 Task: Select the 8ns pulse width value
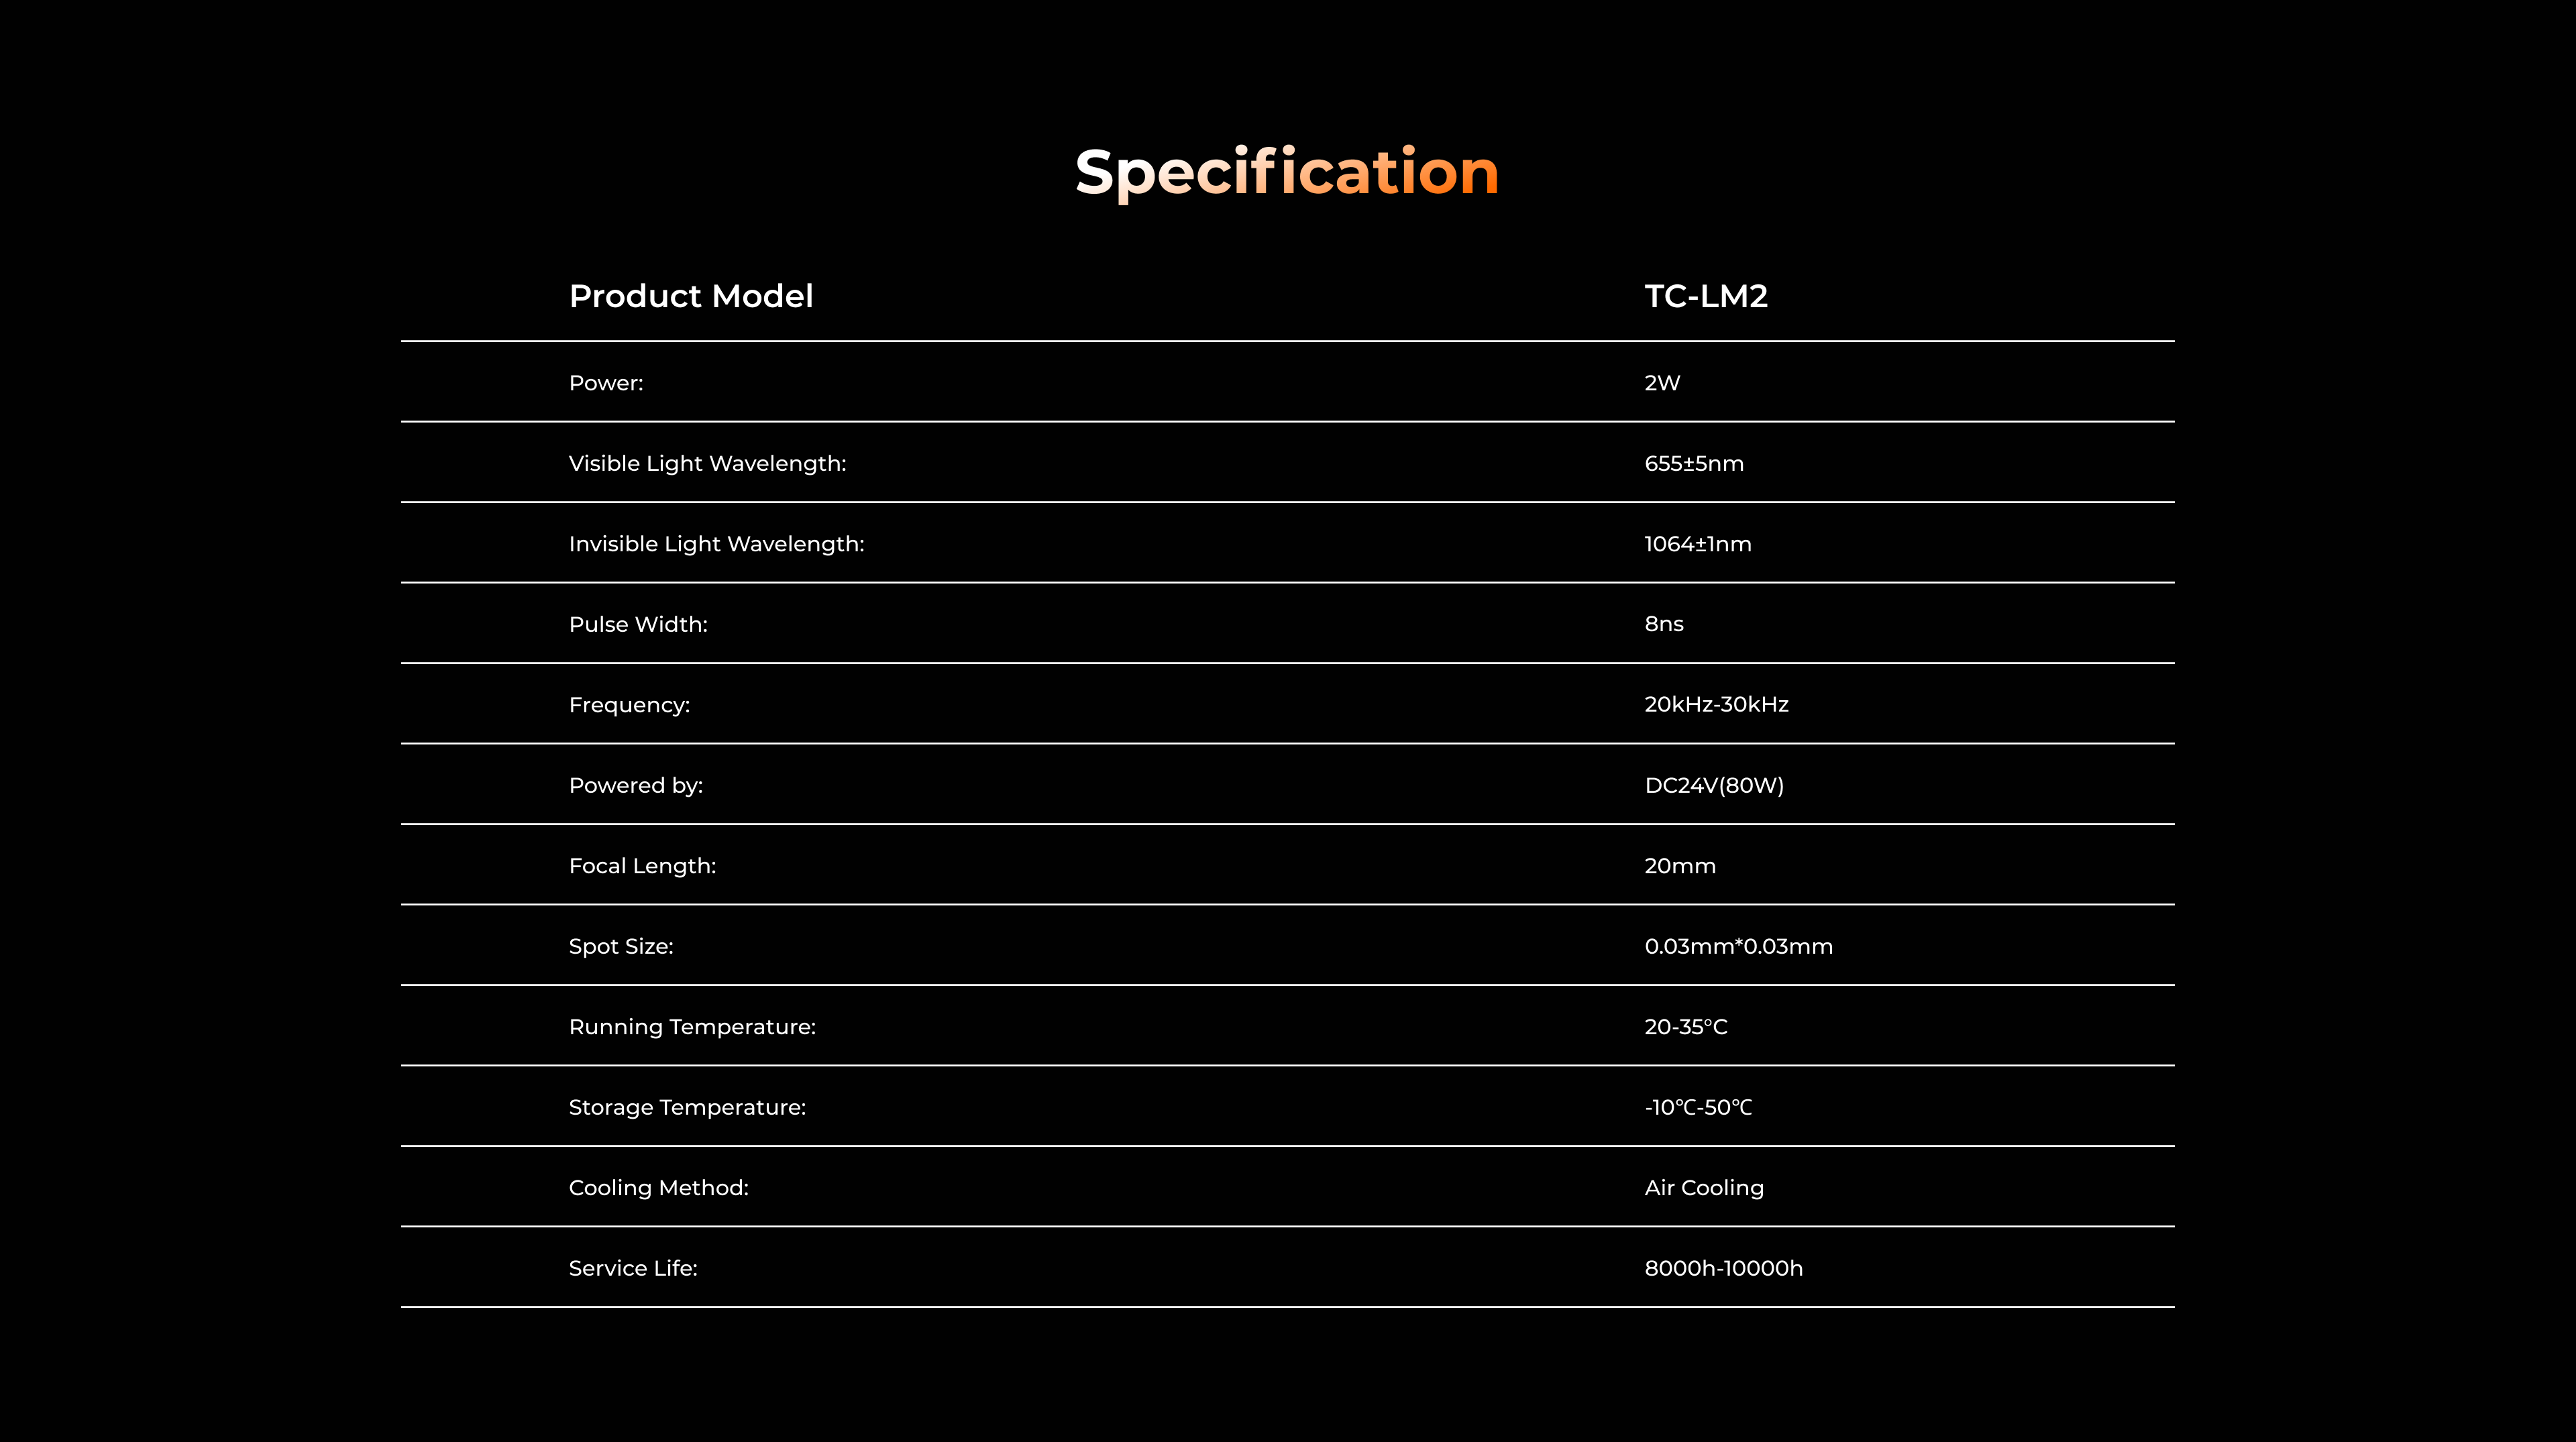[1664, 625]
